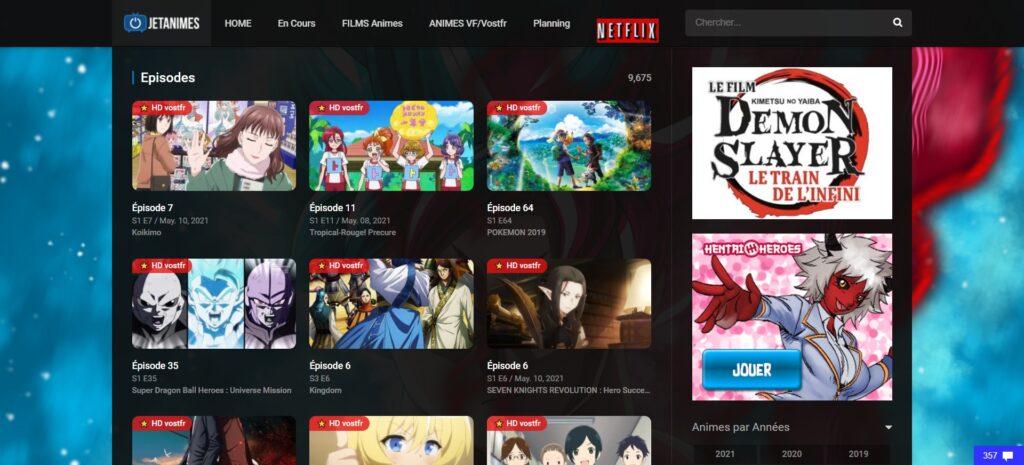Click SEVEN KNIGHTS REVOLUTION series name
Screen dimensions: 1024x465
pos(568,391)
